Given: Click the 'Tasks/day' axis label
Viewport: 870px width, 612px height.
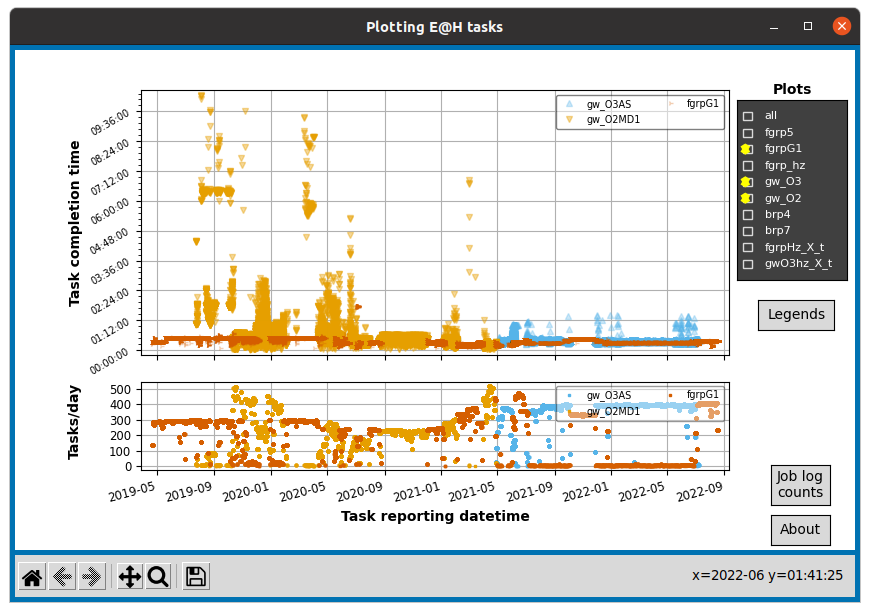Looking at the screenshot, I should [74, 423].
